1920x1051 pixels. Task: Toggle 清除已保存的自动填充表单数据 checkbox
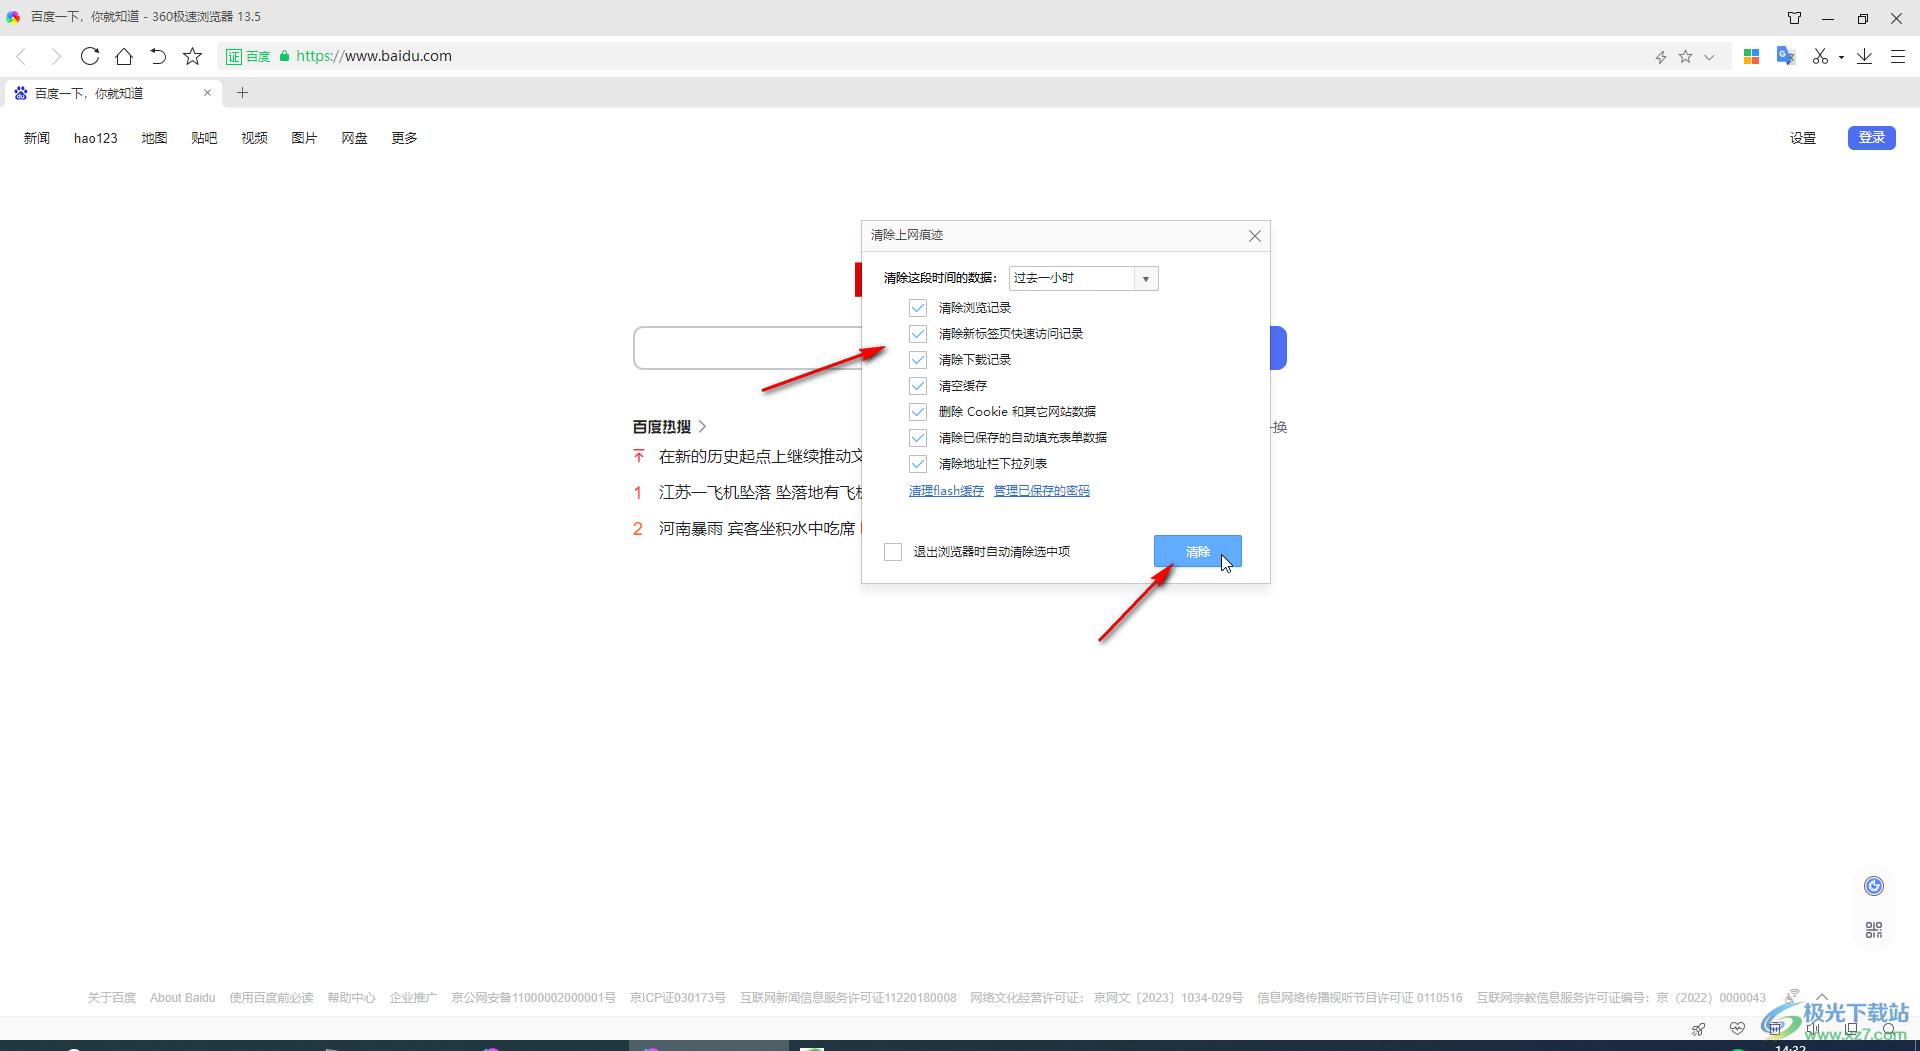click(918, 438)
